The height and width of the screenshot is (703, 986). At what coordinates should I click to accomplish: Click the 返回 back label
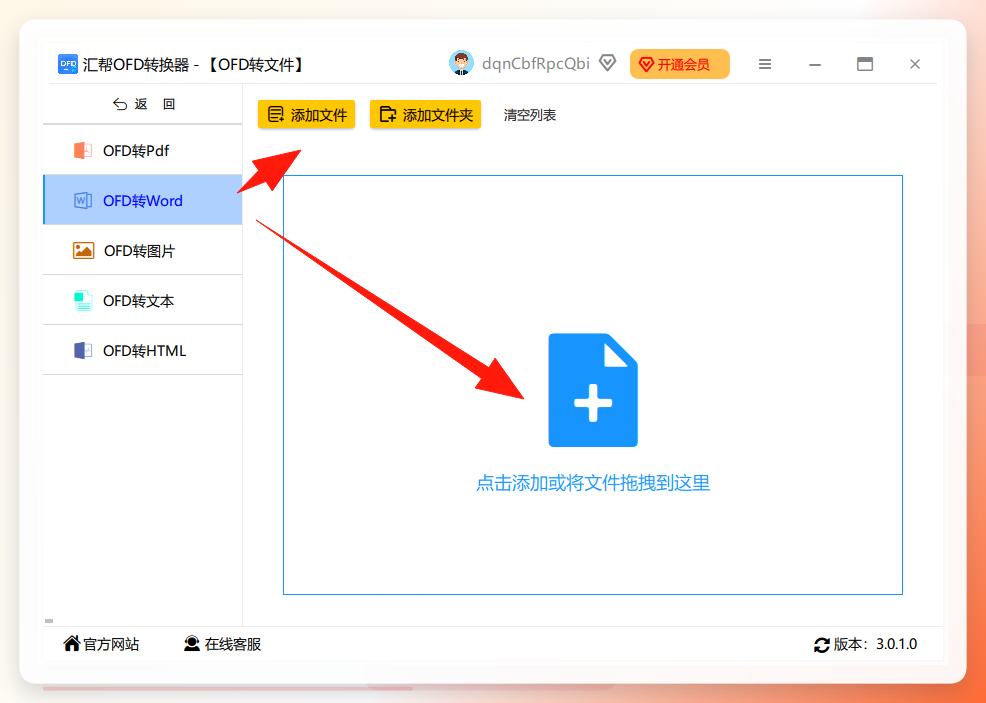tap(155, 104)
